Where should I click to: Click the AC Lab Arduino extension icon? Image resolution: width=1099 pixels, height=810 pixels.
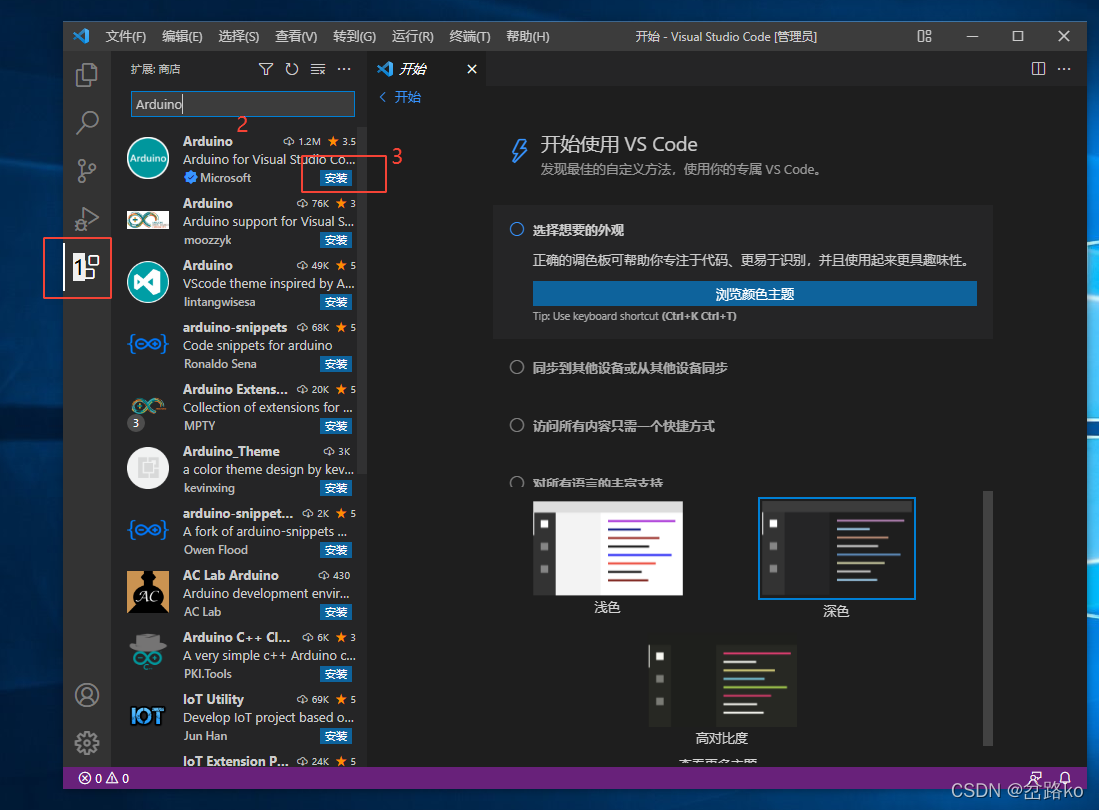click(148, 592)
